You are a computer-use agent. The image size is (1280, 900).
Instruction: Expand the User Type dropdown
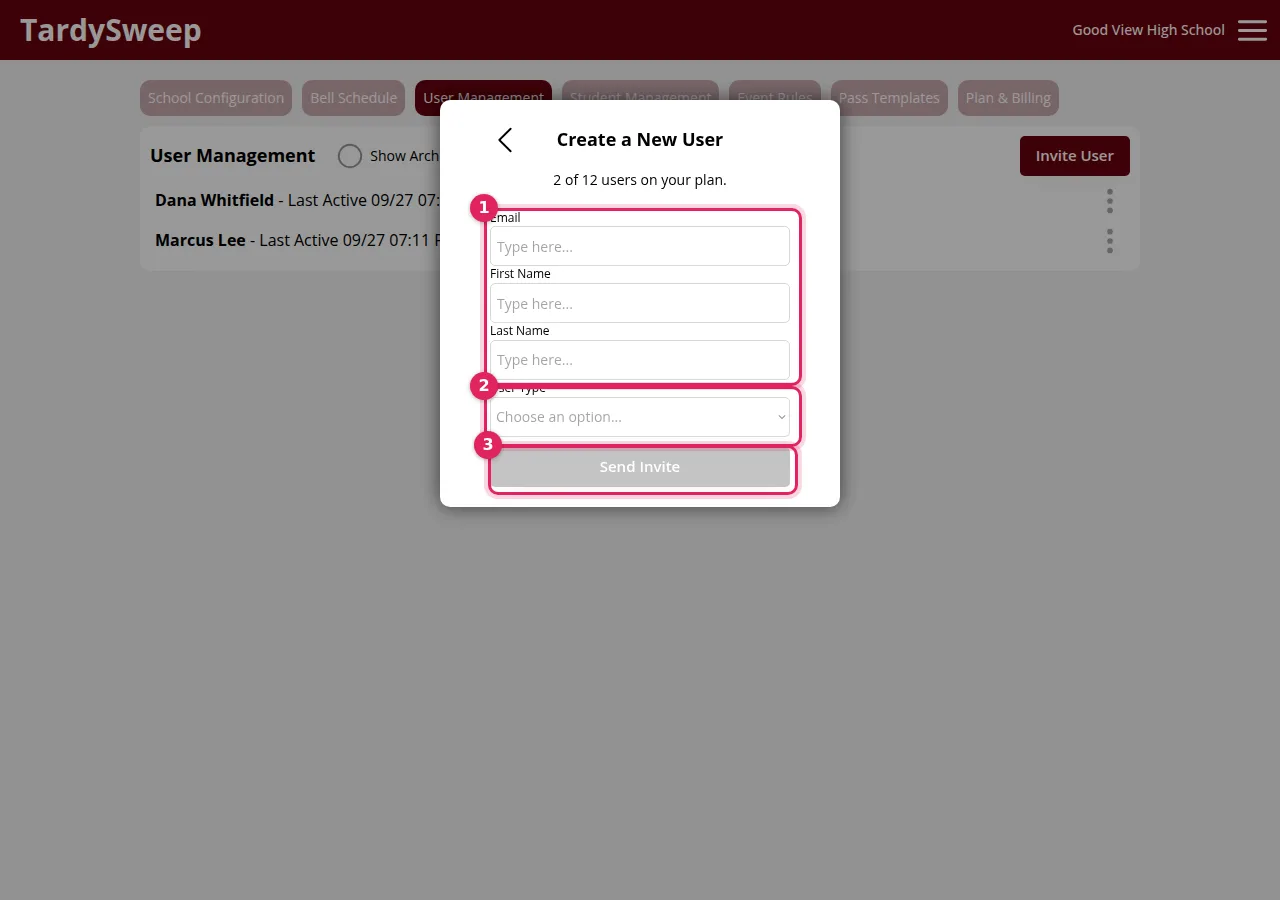click(640, 417)
